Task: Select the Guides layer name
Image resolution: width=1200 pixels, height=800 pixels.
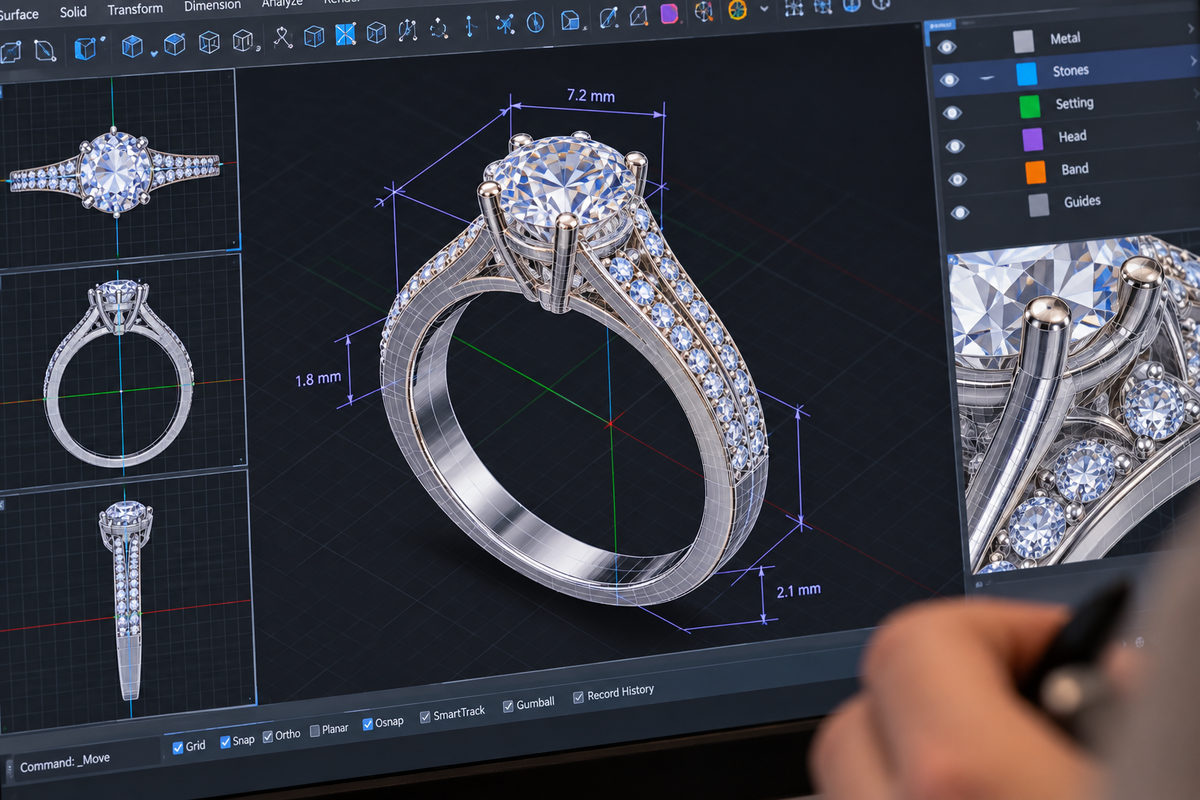Action: [x=1082, y=201]
